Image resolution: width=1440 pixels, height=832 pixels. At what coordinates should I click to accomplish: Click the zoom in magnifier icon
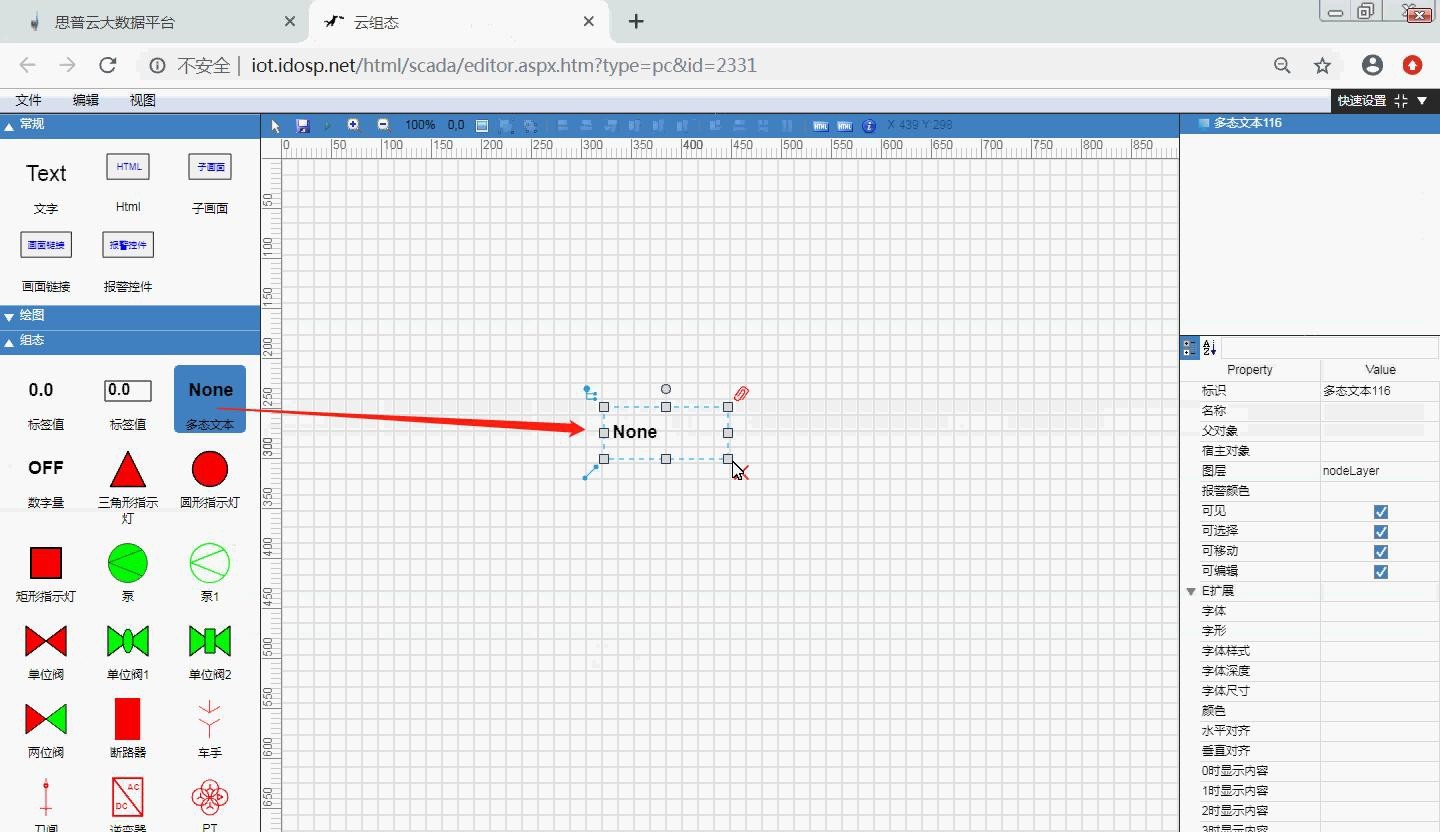353,125
